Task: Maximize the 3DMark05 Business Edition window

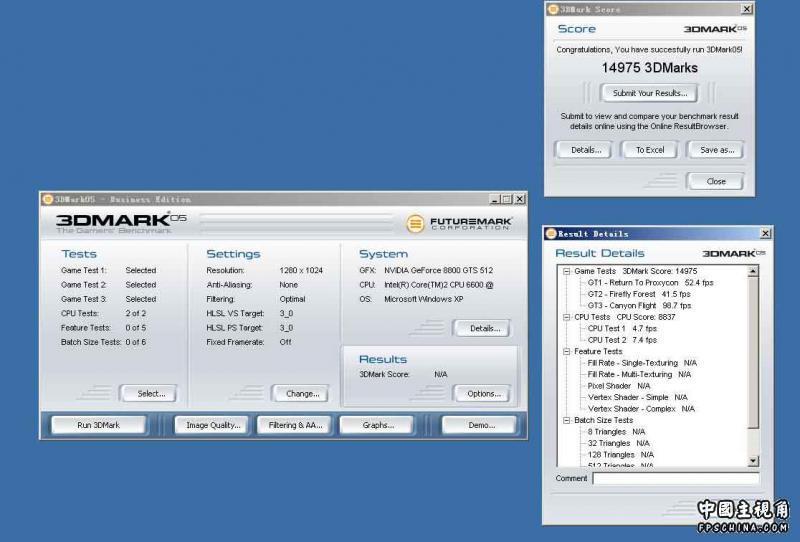Action: tap(506, 199)
